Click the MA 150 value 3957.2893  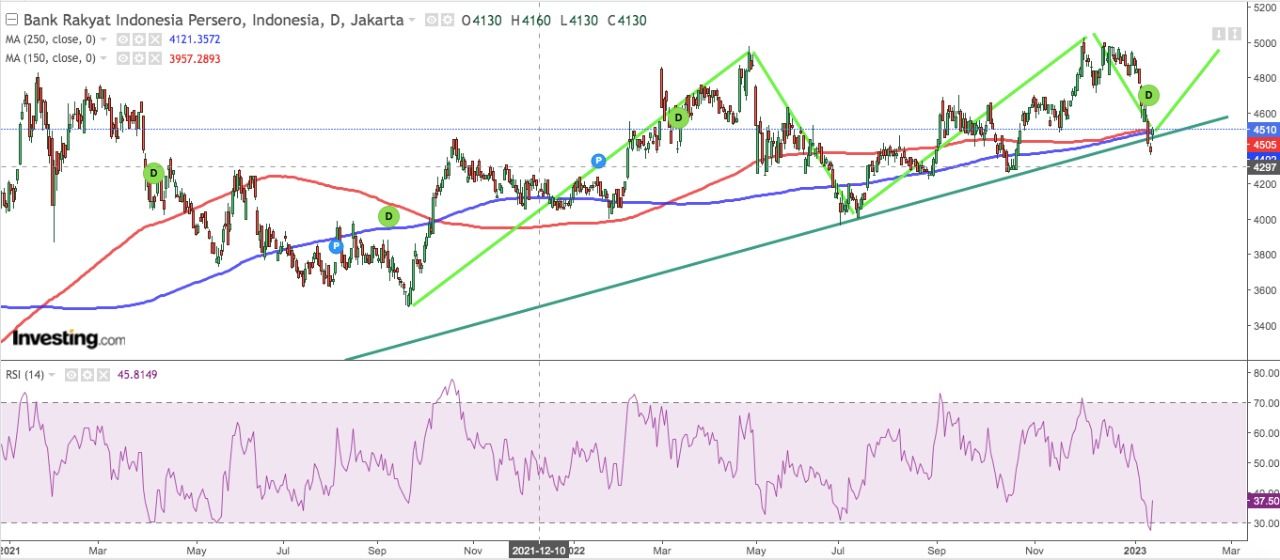[x=195, y=58]
